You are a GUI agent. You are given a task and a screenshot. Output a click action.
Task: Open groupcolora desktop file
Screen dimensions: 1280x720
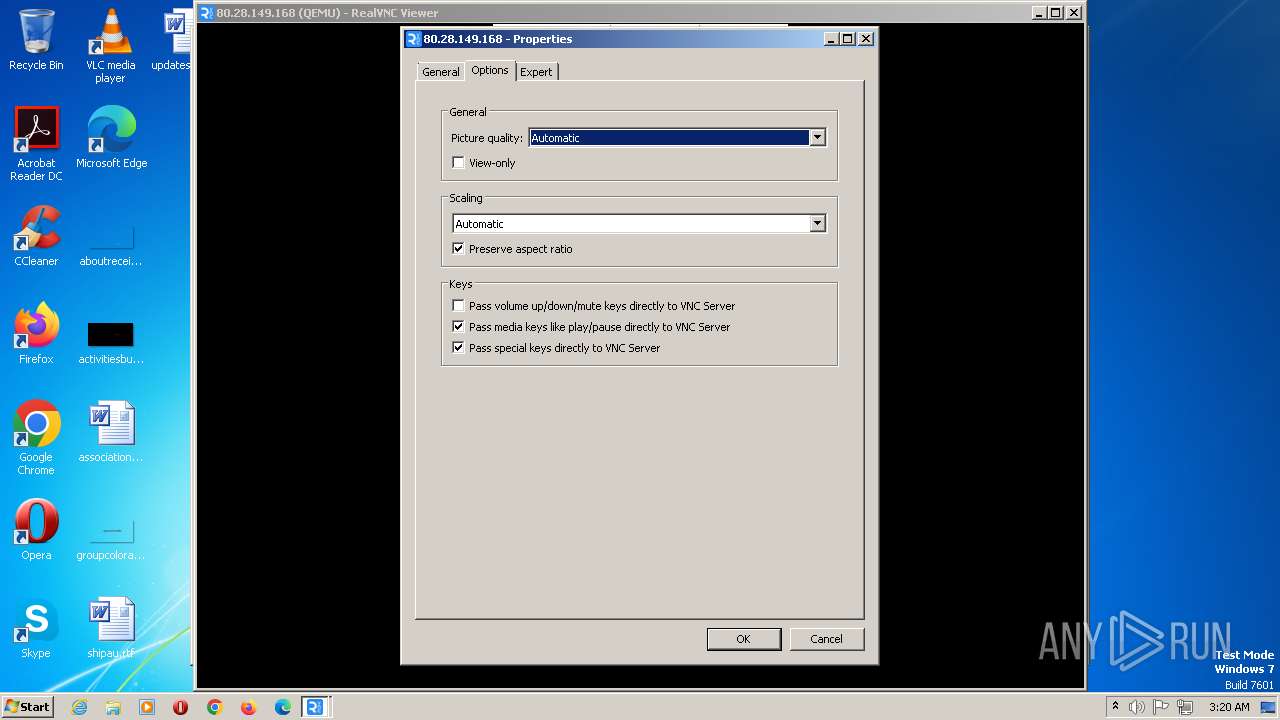pyautogui.click(x=111, y=538)
